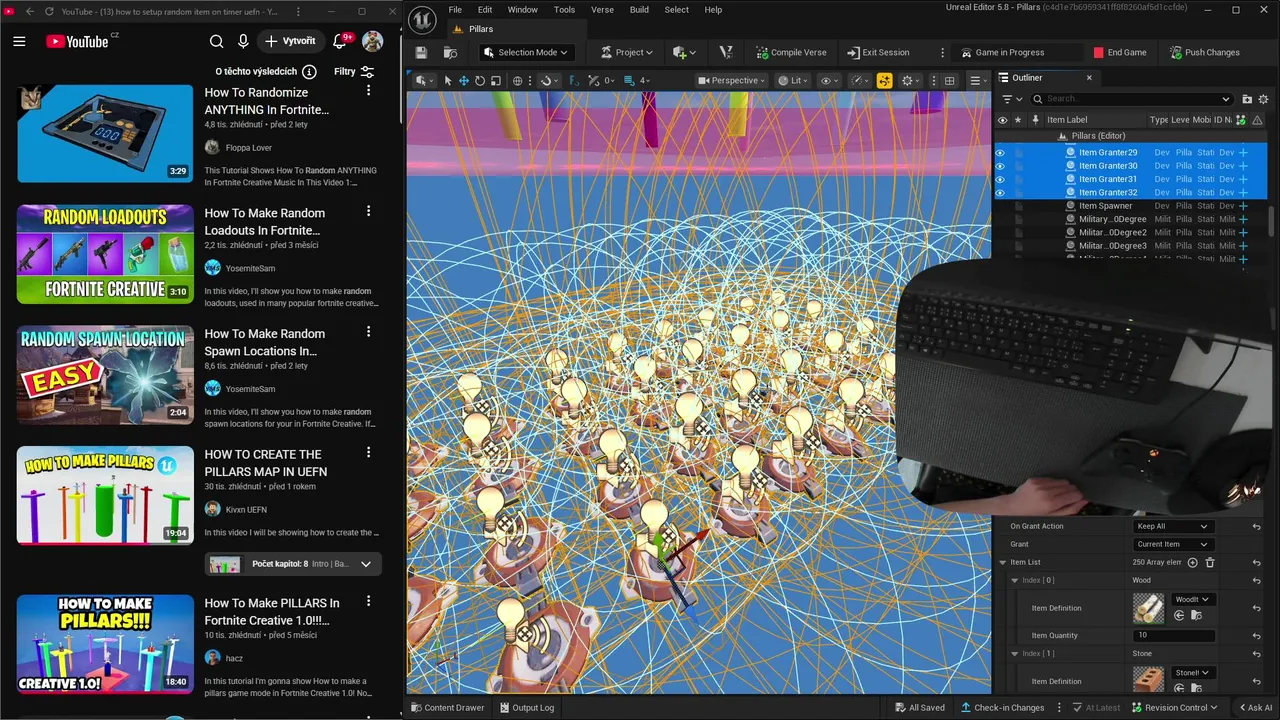Open the On Grant Action Keep All dropdown
Viewport: 1280px width, 720px height.
coord(1172,526)
